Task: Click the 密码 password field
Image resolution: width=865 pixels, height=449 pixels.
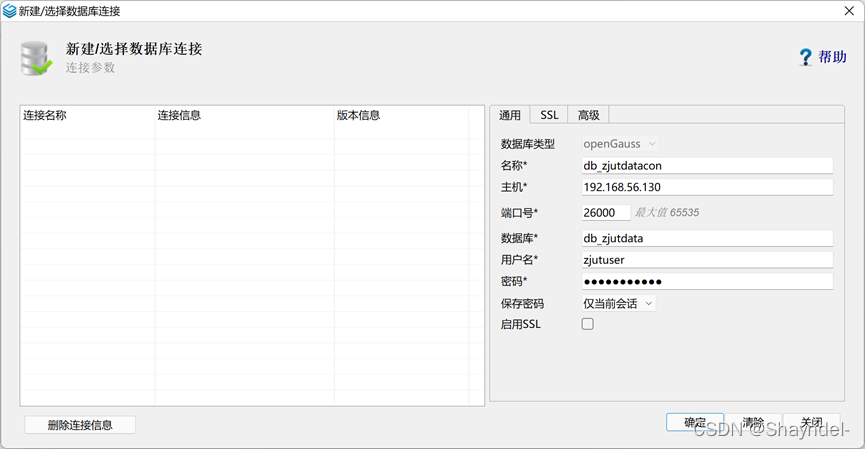Action: point(706,282)
